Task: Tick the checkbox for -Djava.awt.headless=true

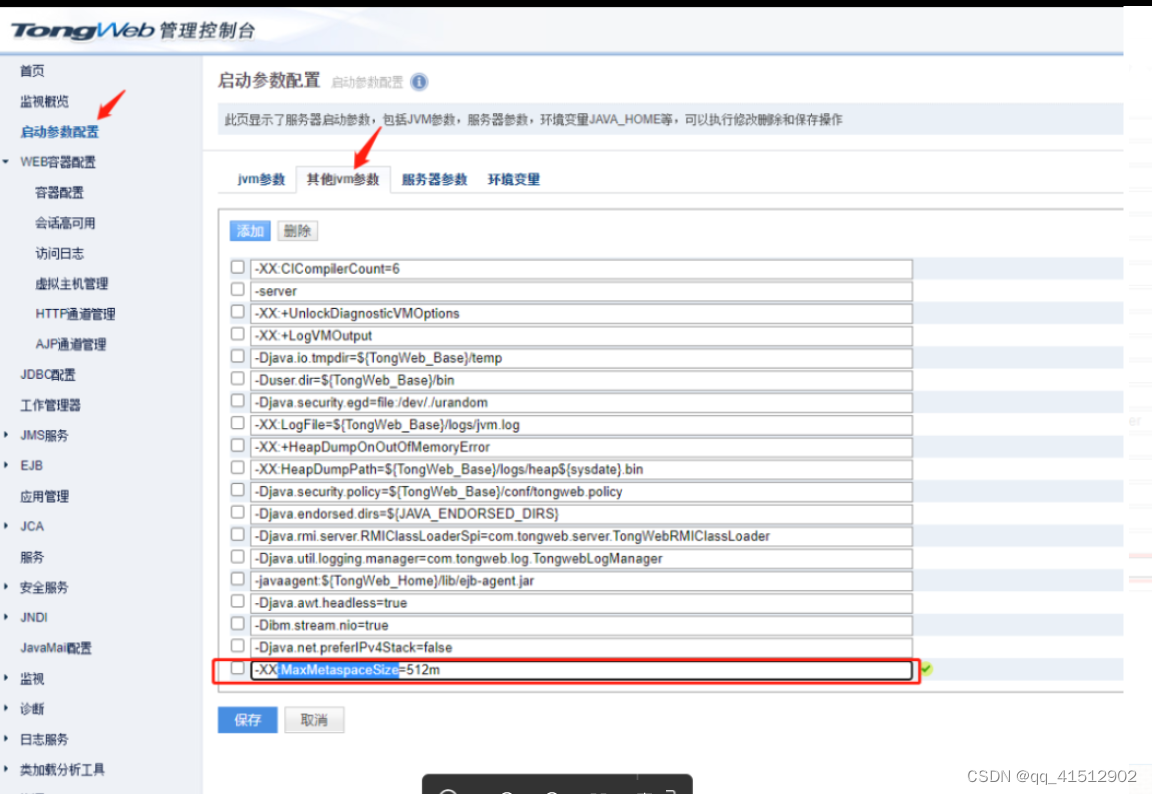Action: pyautogui.click(x=237, y=601)
